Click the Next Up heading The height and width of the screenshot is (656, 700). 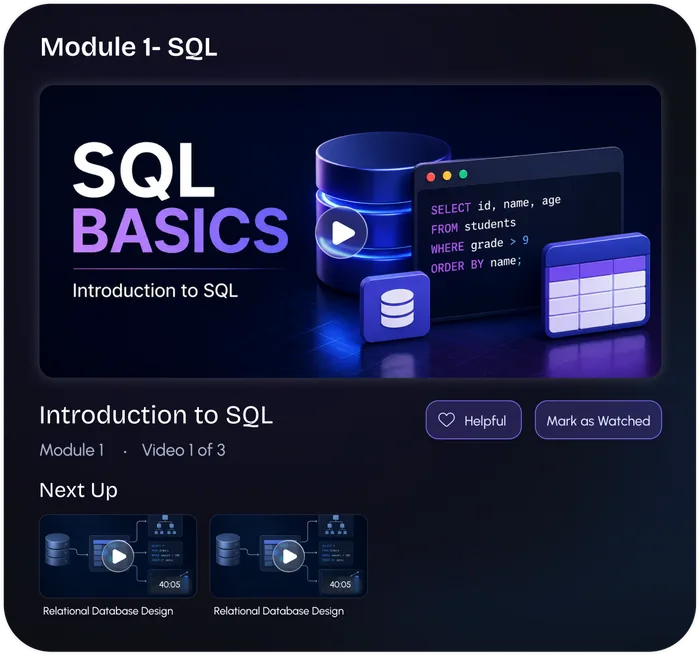(x=79, y=490)
